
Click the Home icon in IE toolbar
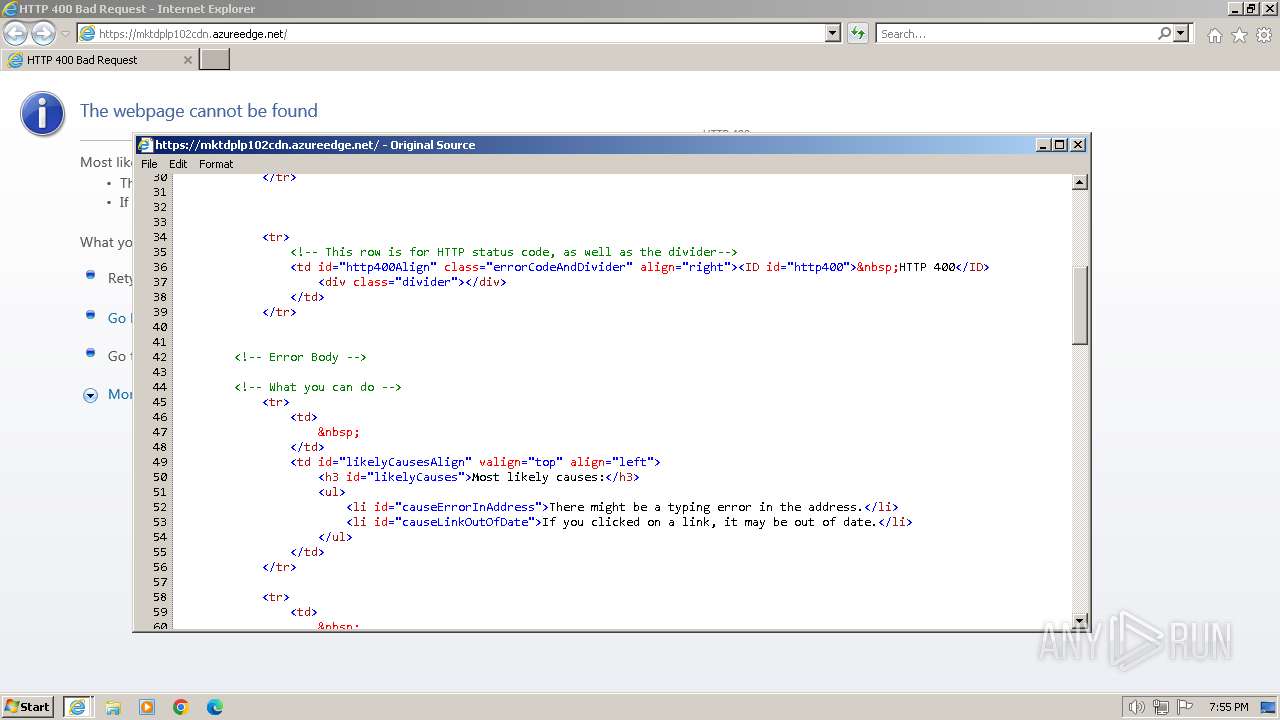(1214, 35)
